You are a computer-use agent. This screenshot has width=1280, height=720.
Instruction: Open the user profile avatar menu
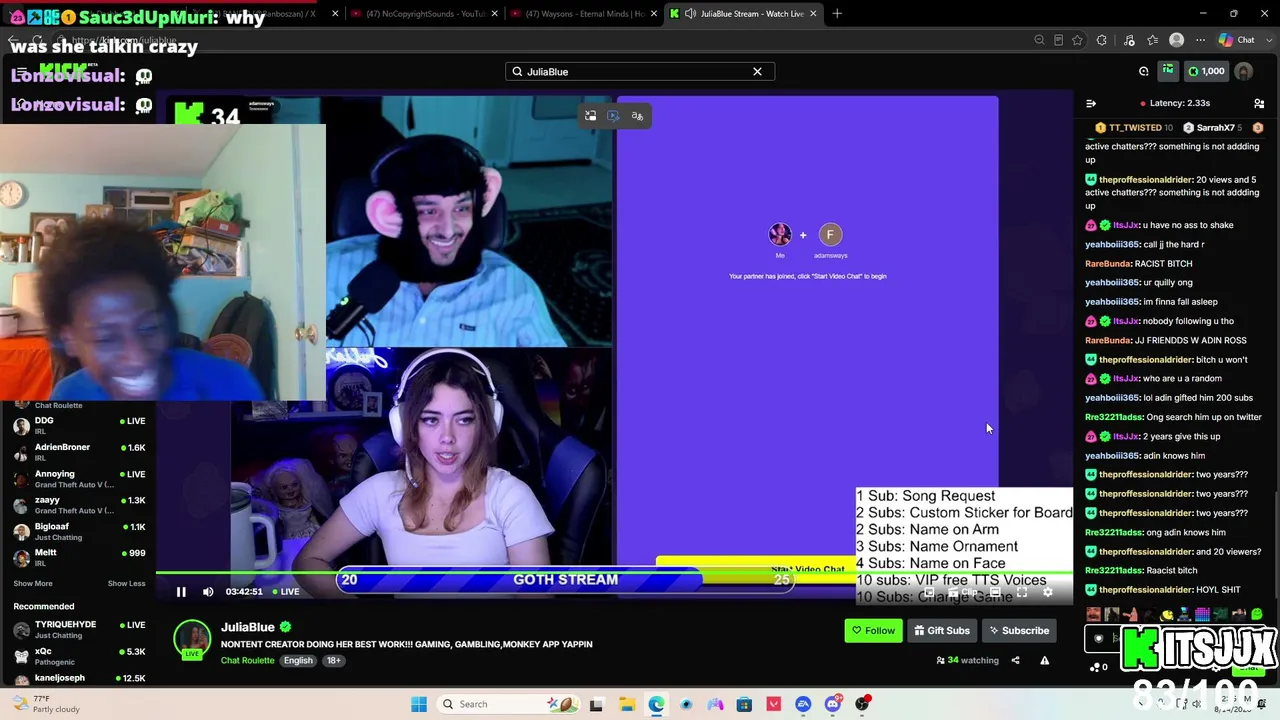click(x=1244, y=72)
